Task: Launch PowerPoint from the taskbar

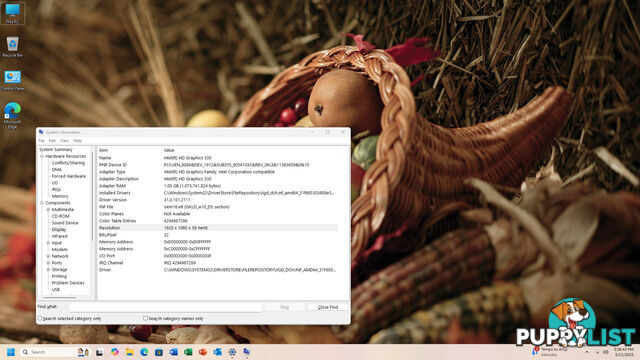Action: [x=203, y=352]
